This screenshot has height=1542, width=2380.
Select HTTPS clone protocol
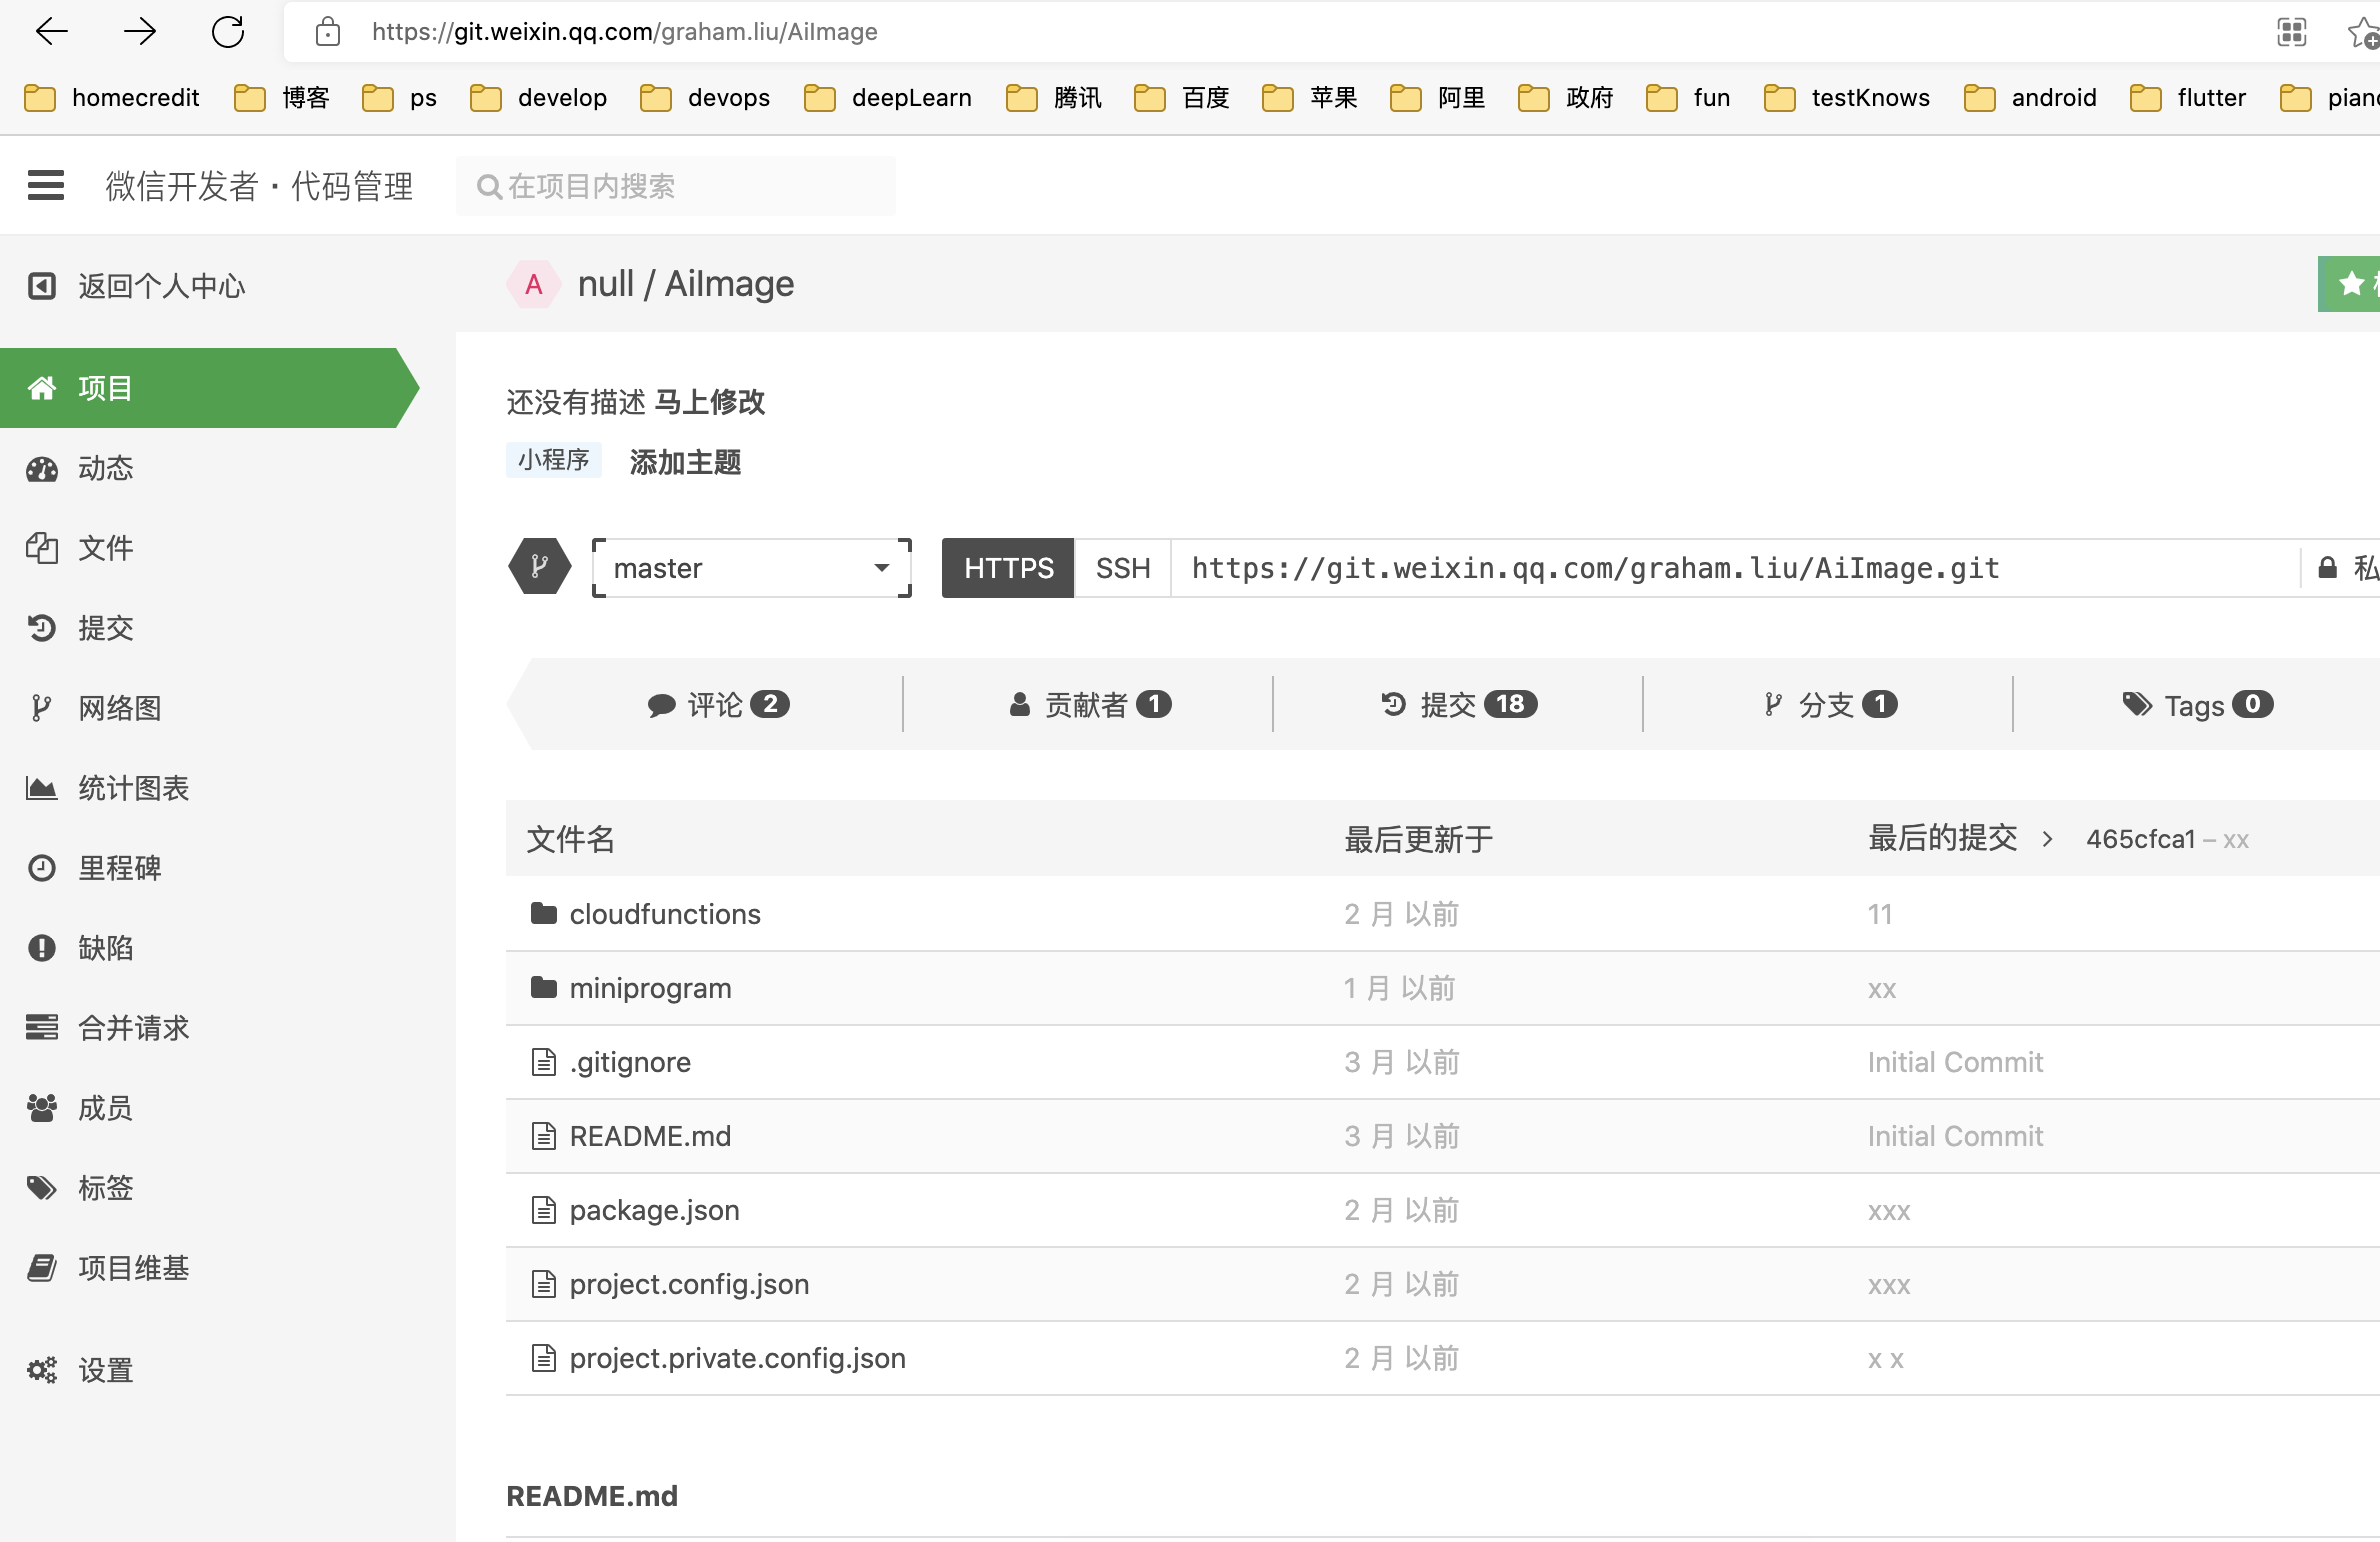point(1008,568)
